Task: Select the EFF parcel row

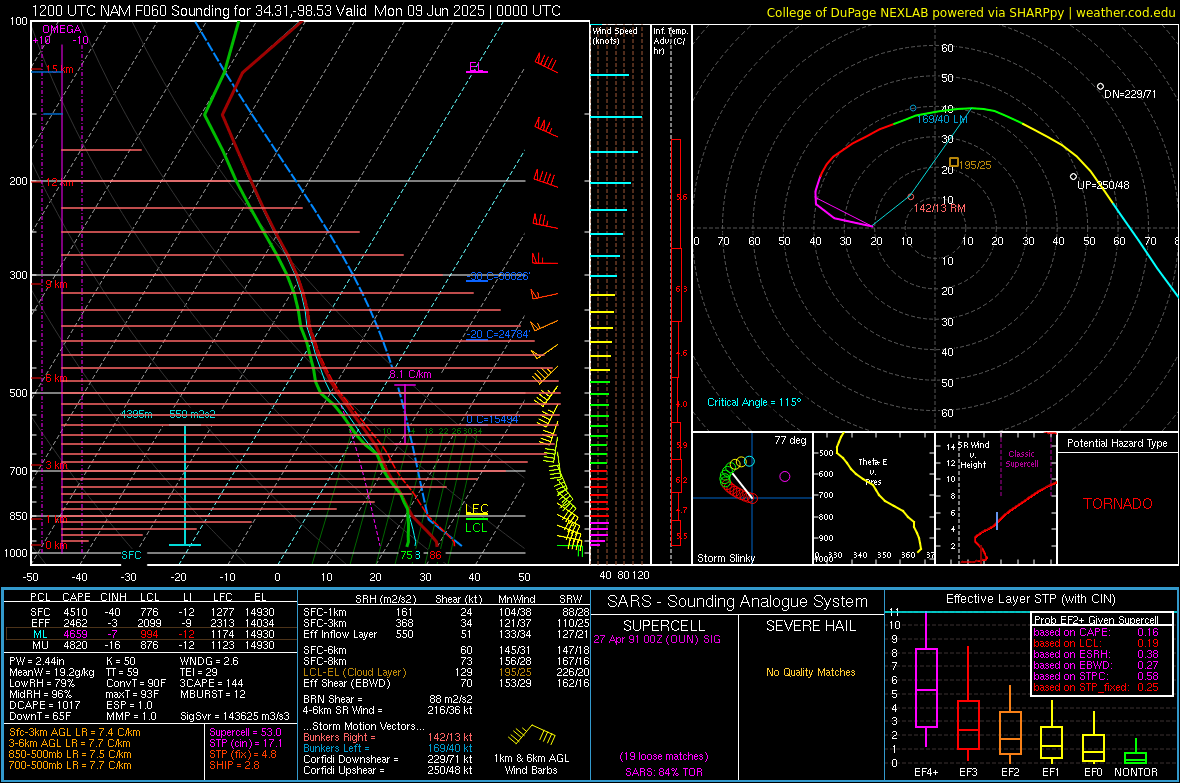Action: (151, 623)
